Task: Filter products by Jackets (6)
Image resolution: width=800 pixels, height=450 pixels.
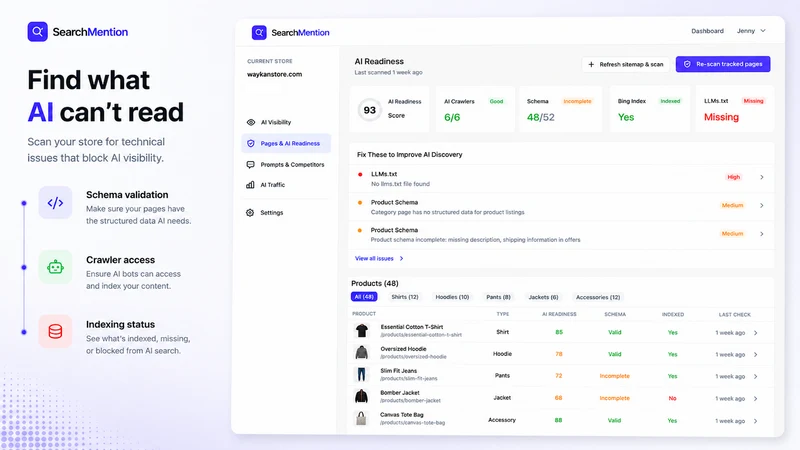Action: pyautogui.click(x=543, y=297)
